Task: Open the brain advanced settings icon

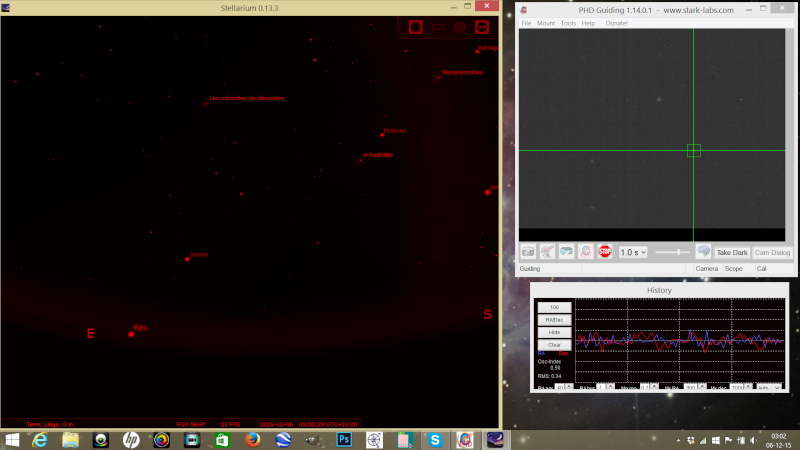Action: pyautogui.click(x=703, y=252)
